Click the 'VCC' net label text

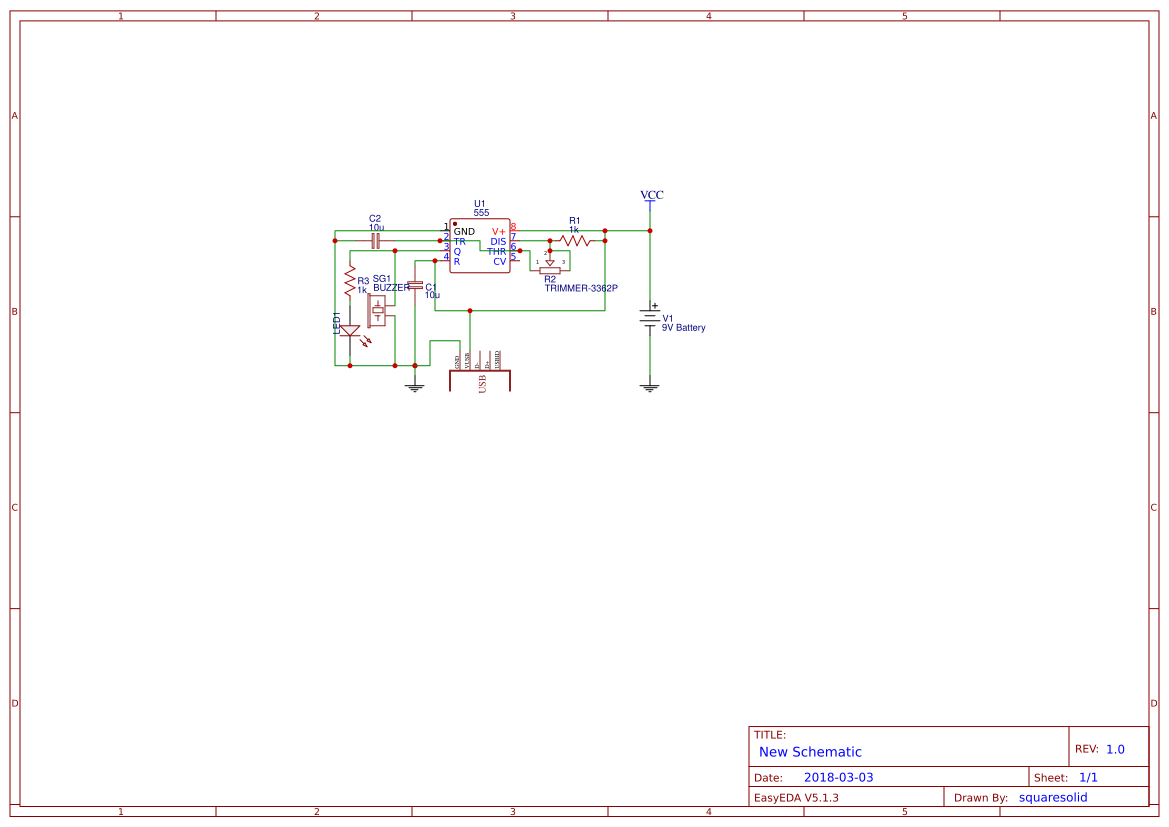(652, 195)
